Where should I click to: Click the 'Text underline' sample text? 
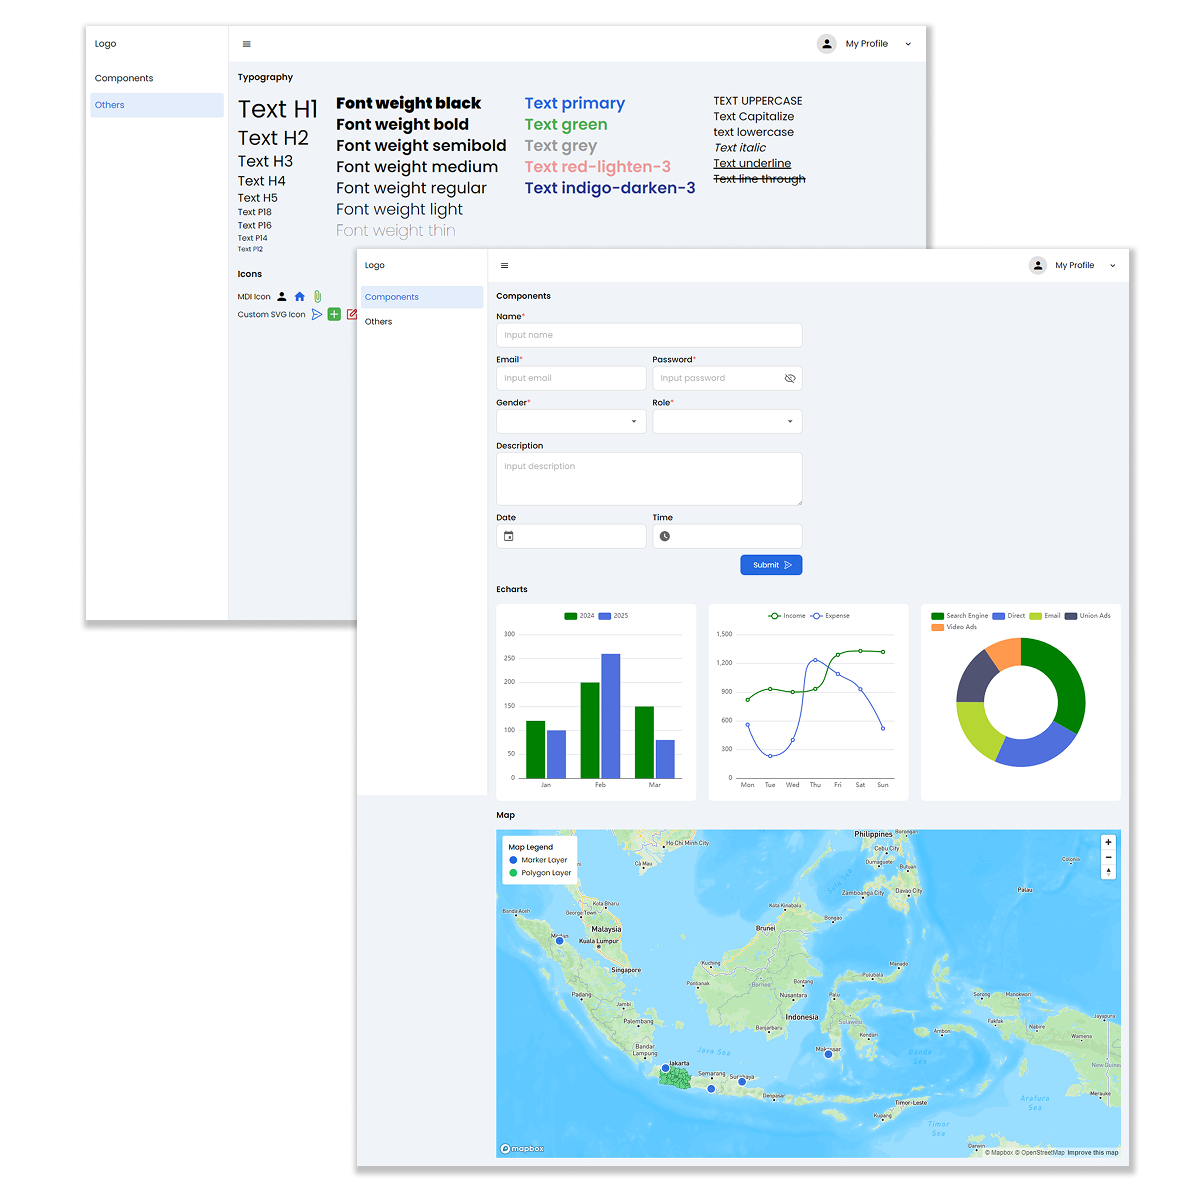[752, 163]
